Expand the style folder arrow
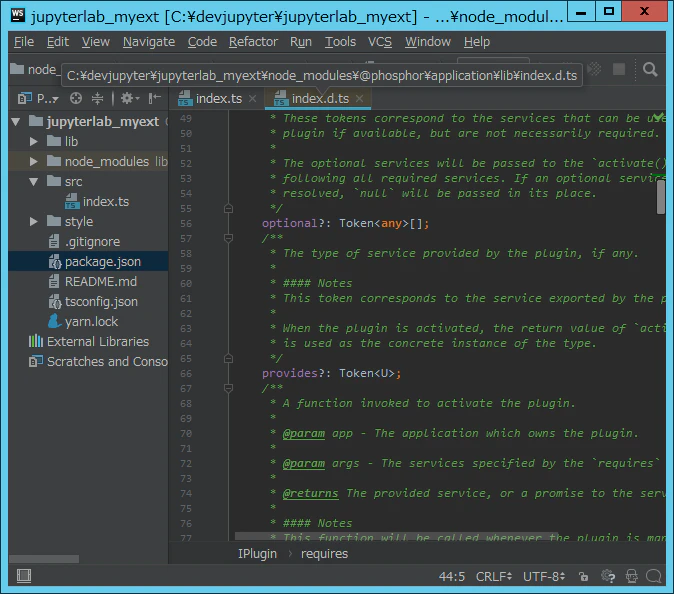 34,221
